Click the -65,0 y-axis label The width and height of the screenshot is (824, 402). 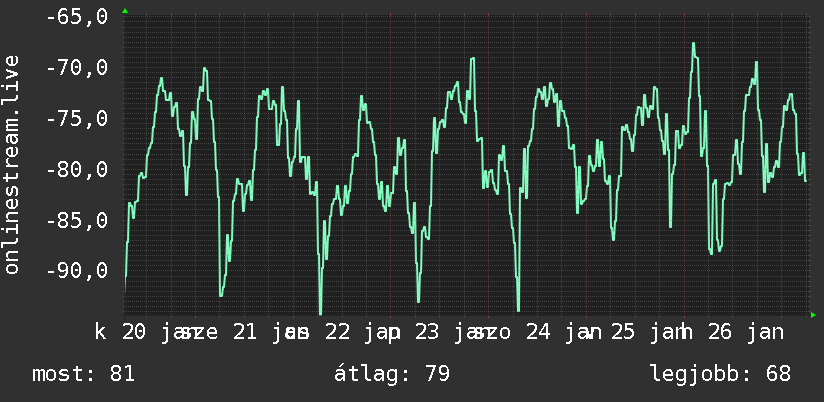tap(77, 17)
